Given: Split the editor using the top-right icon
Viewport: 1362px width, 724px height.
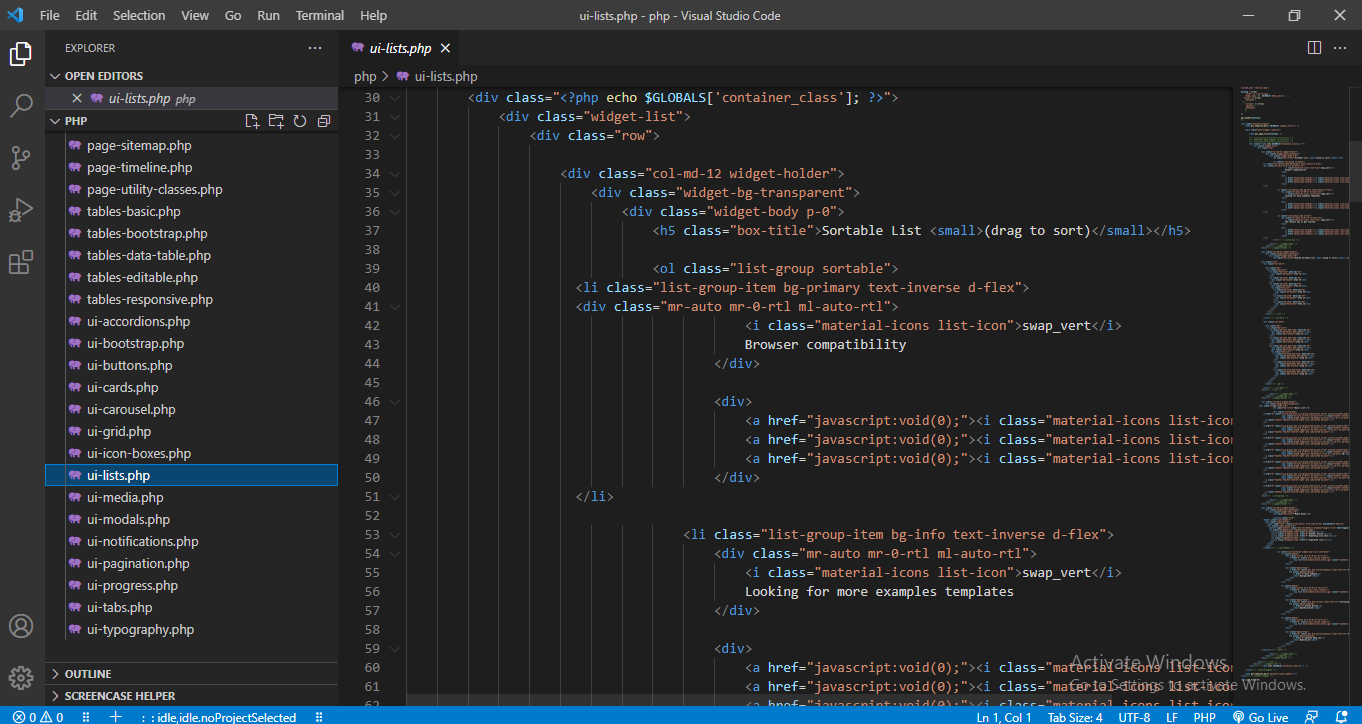Looking at the screenshot, I should click(x=1313, y=47).
